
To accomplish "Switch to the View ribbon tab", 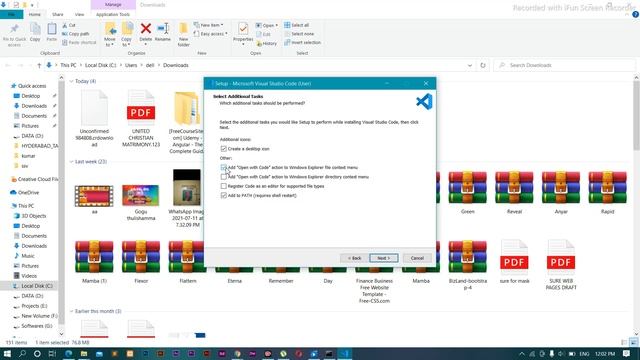I will (x=79, y=14).
